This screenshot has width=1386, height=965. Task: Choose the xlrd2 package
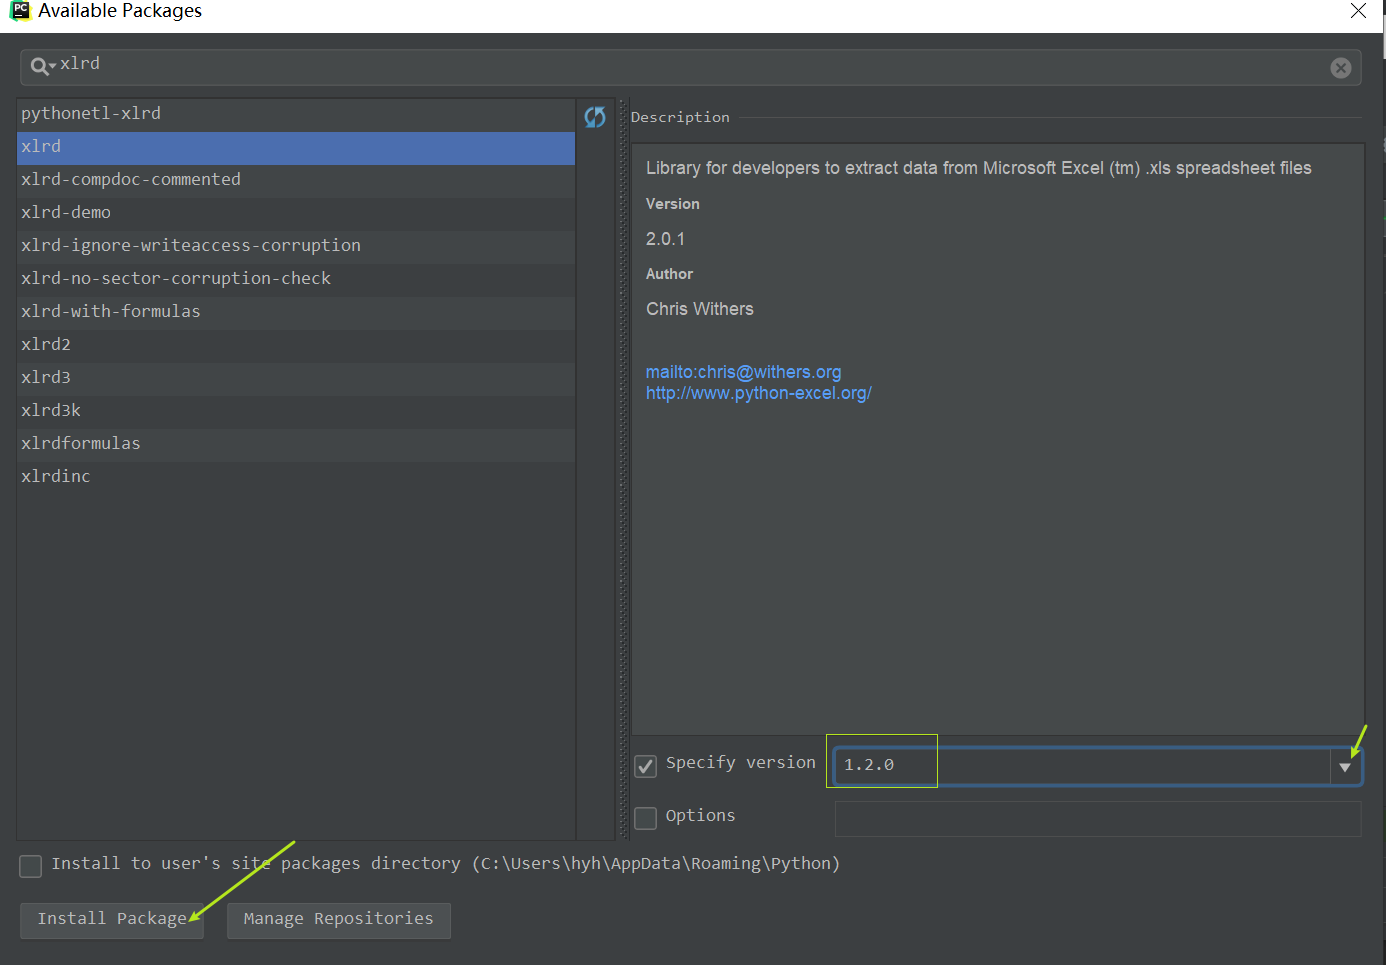coord(296,345)
